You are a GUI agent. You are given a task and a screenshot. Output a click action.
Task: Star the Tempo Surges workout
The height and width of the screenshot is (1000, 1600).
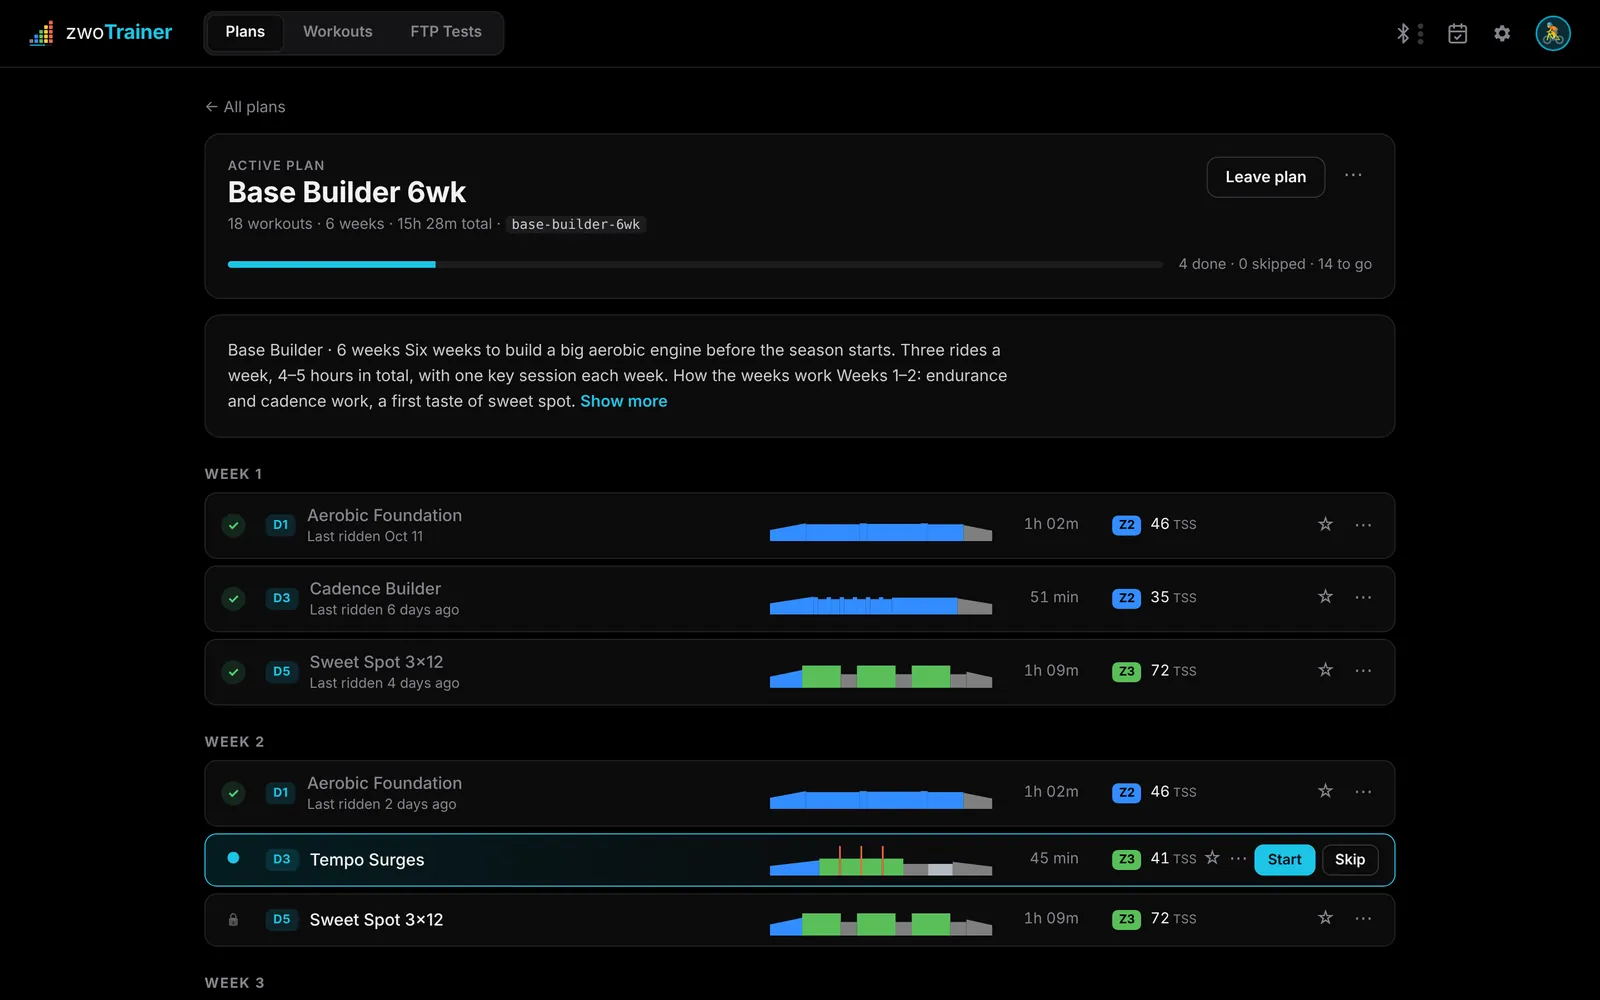pyautogui.click(x=1212, y=858)
